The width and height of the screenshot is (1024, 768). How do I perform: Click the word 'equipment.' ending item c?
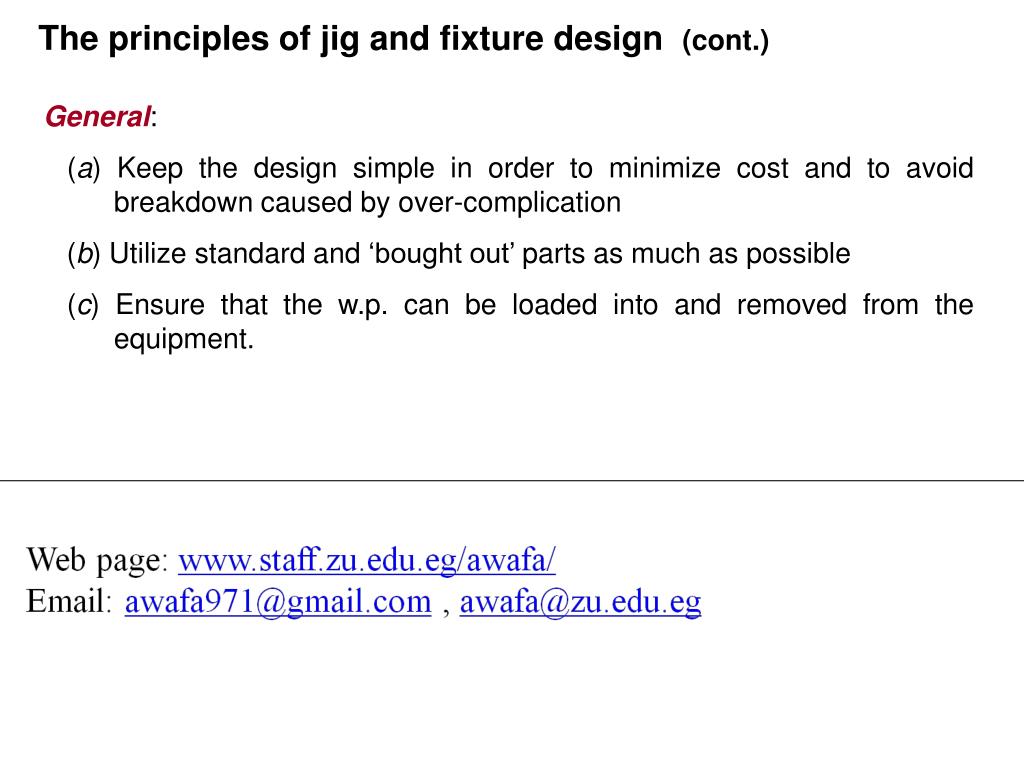[x=184, y=340]
